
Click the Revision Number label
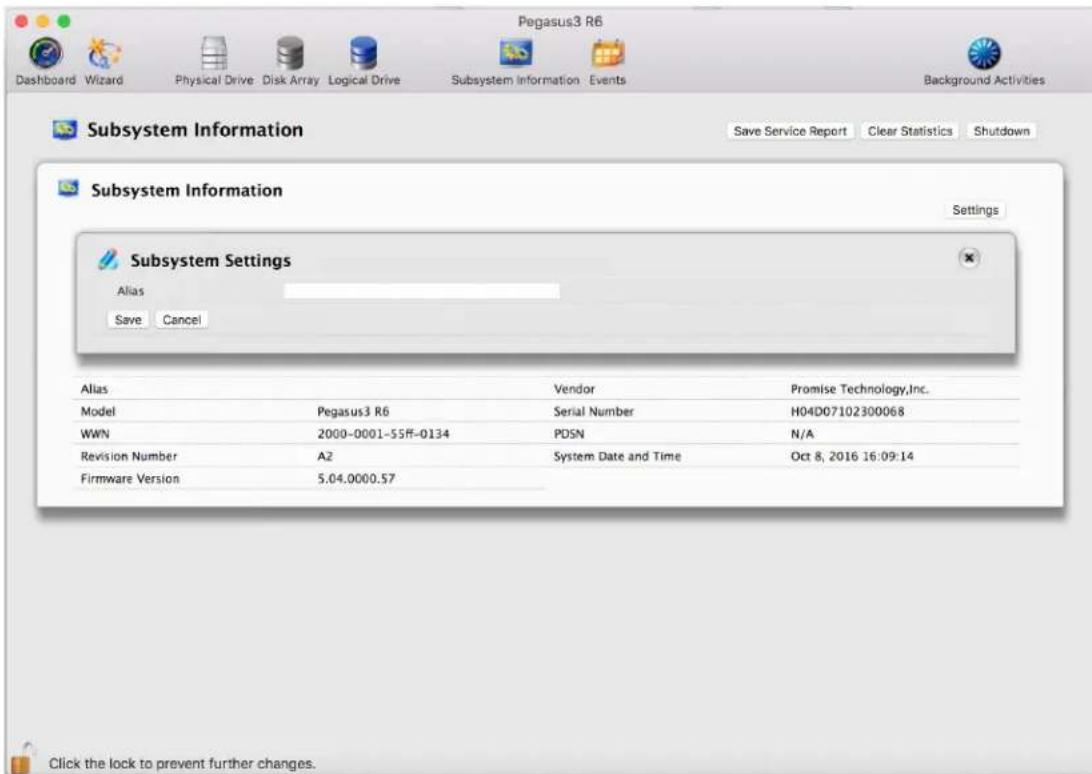coord(129,456)
